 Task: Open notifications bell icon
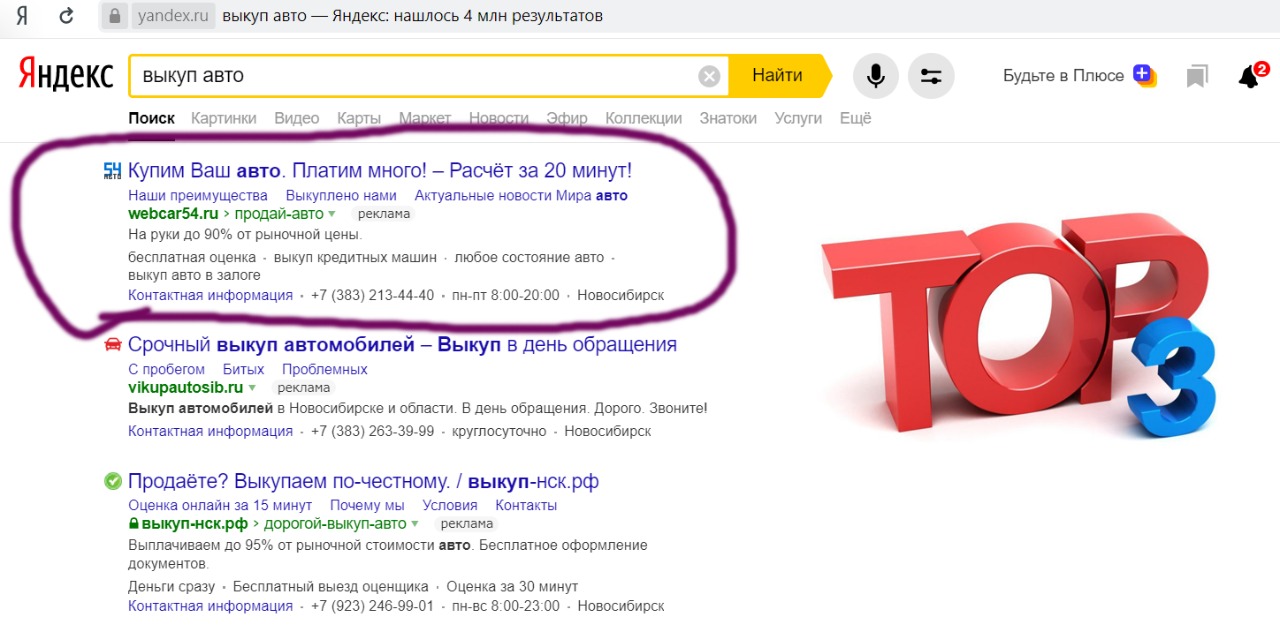click(1250, 76)
